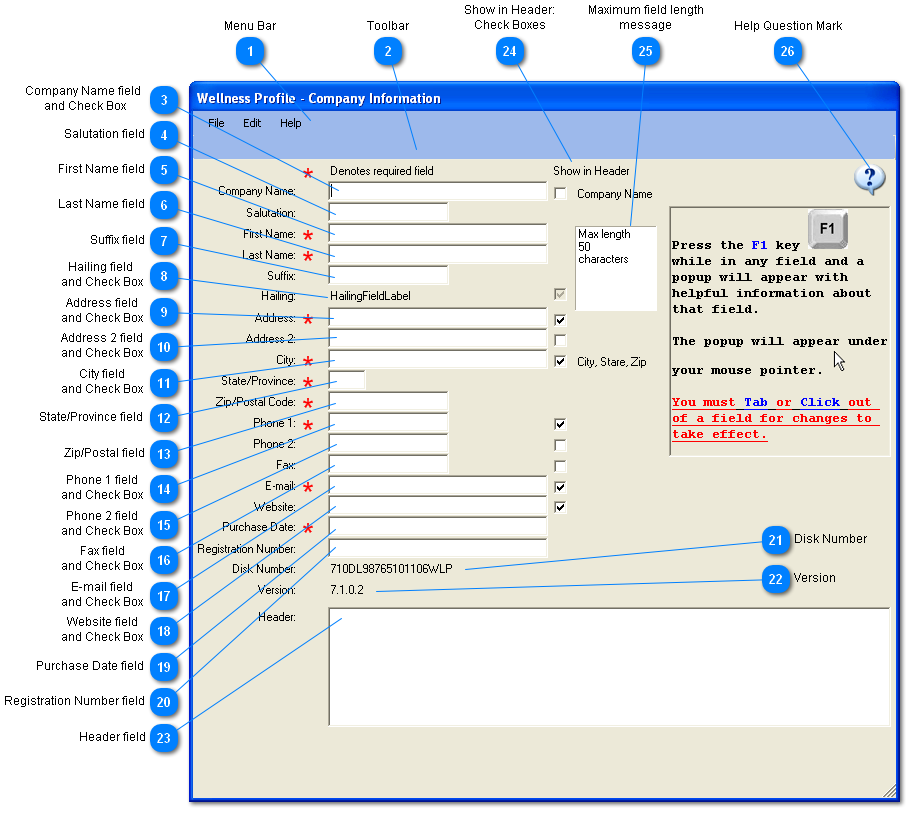Click the Version value 7.1.0.2
The height and width of the screenshot is (815, 913).
click(346, 590)
